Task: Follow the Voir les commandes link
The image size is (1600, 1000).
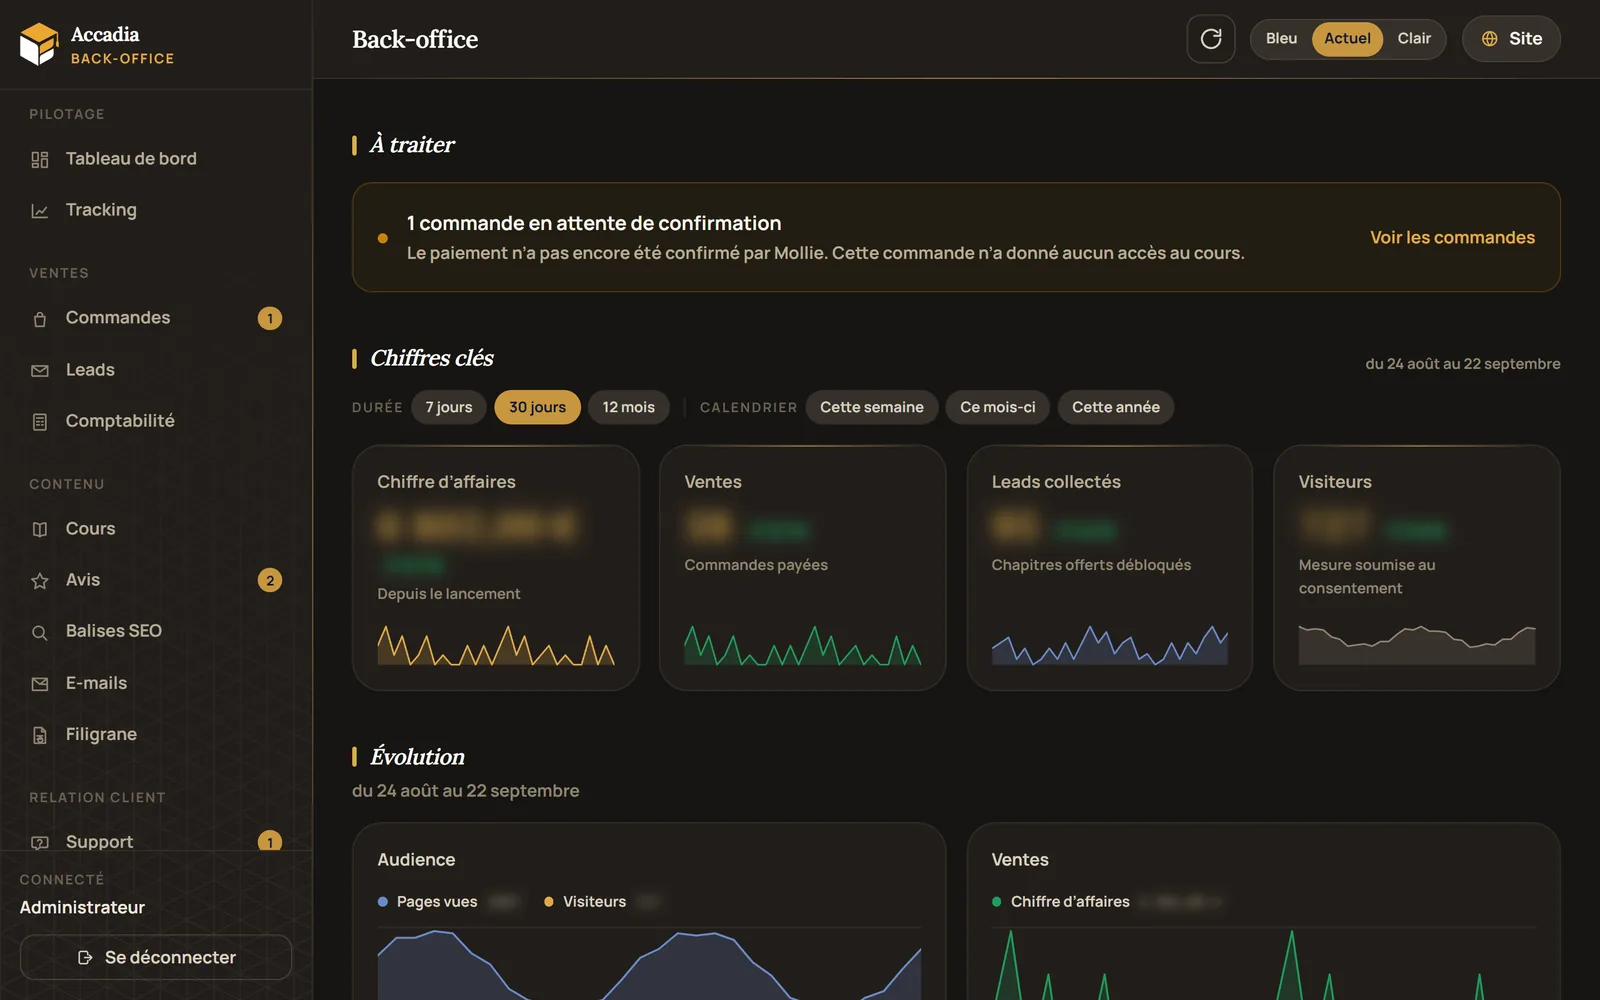Action: coord(1452,237)
